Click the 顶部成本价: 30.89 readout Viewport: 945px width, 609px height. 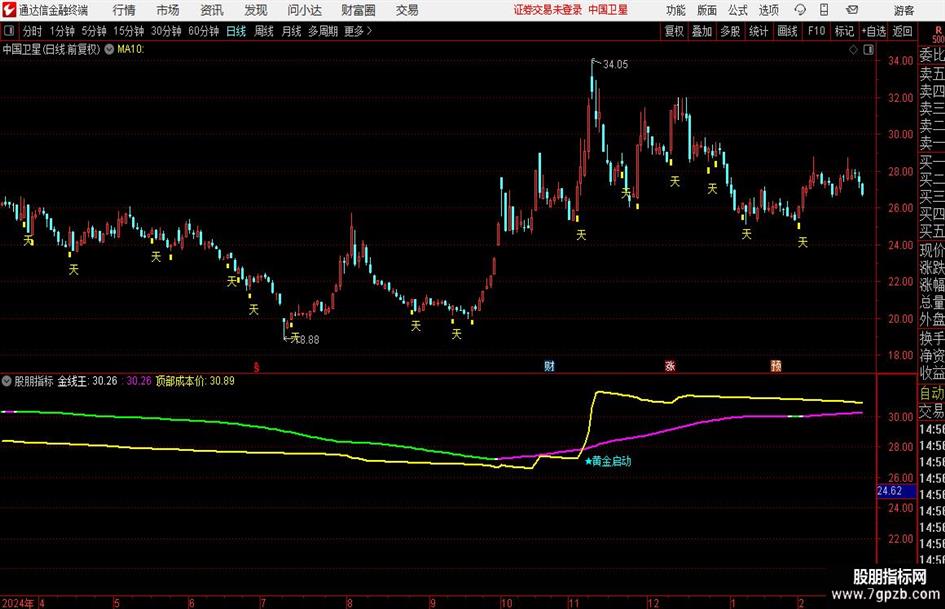pos(195,381)
